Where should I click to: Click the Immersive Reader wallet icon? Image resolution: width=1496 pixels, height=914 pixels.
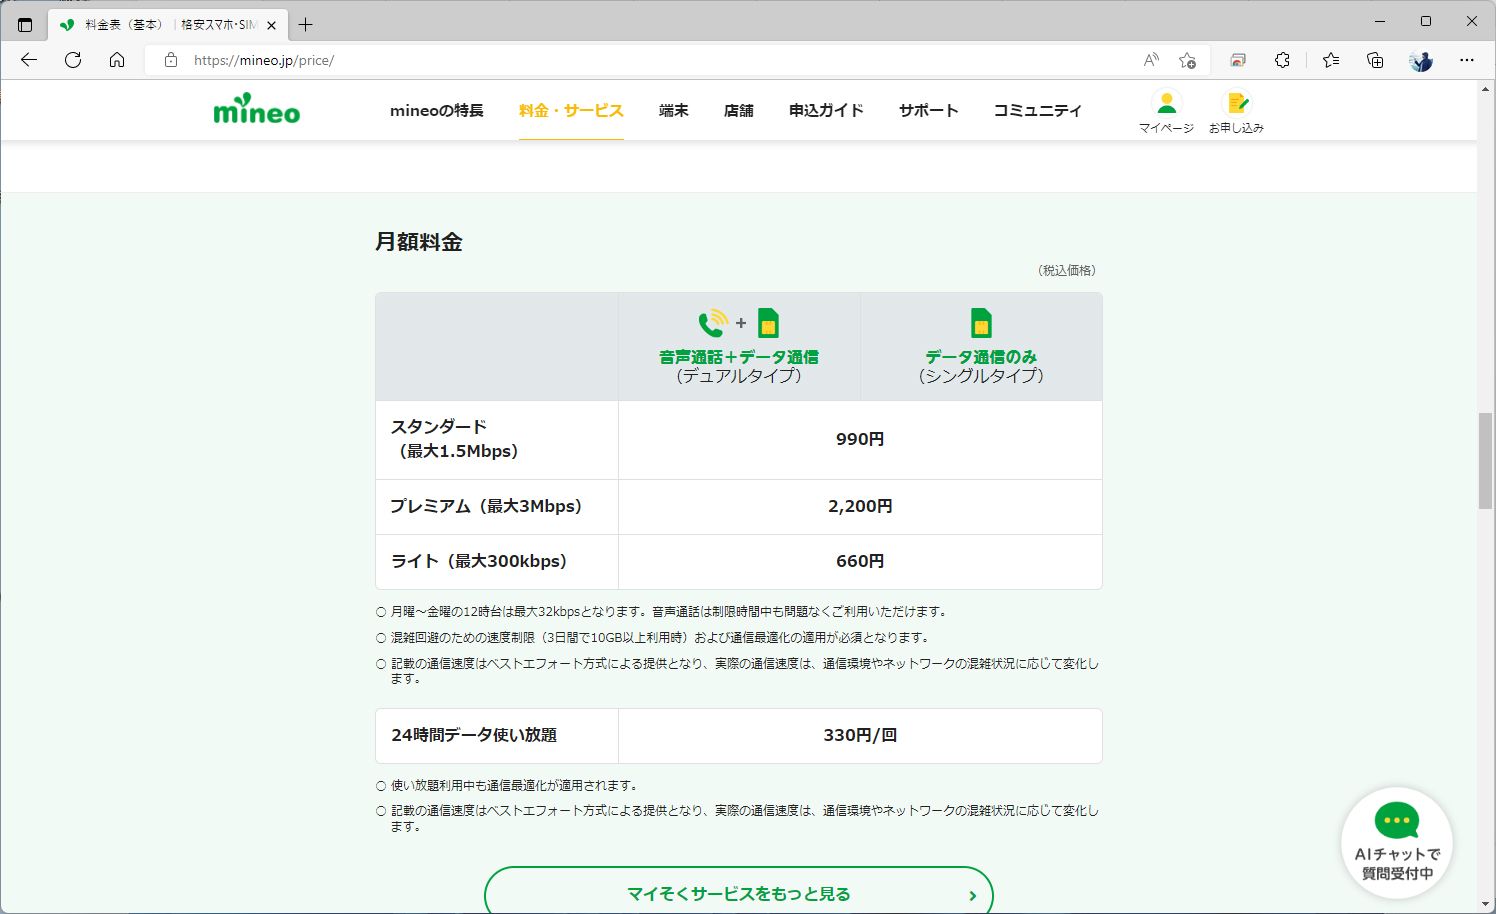[1238, 60]
